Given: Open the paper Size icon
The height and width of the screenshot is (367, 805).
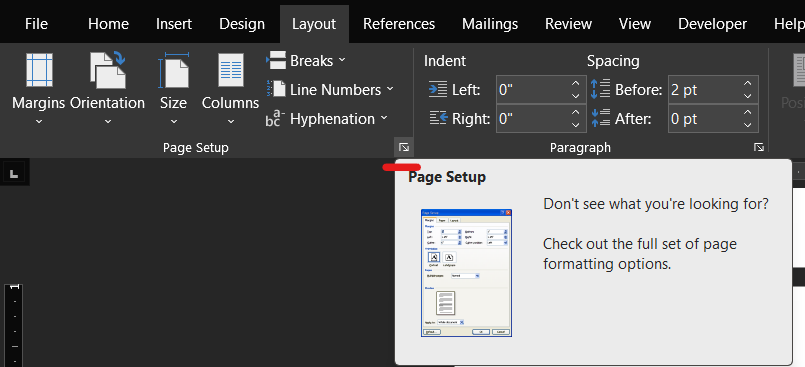Looking at the screenshot, I should click(x=174, y=70).
